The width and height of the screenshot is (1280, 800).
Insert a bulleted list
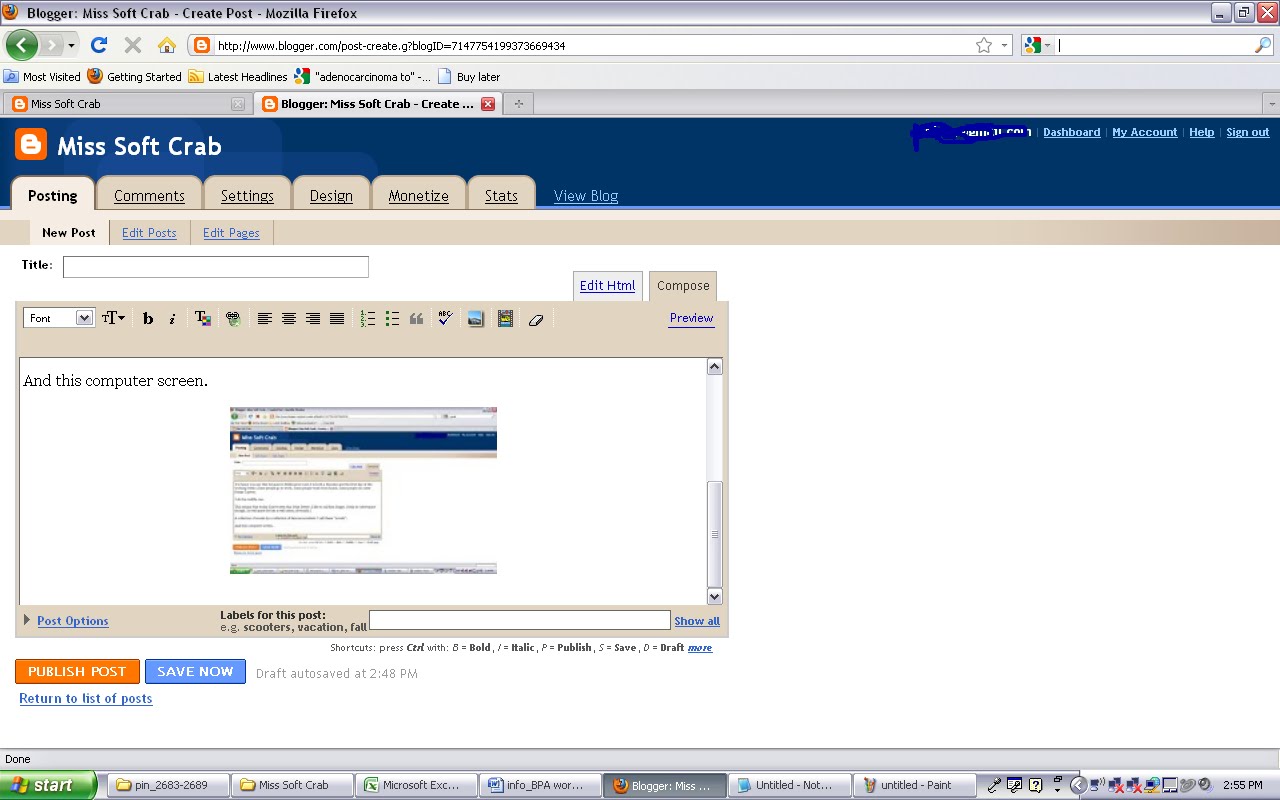392,319
